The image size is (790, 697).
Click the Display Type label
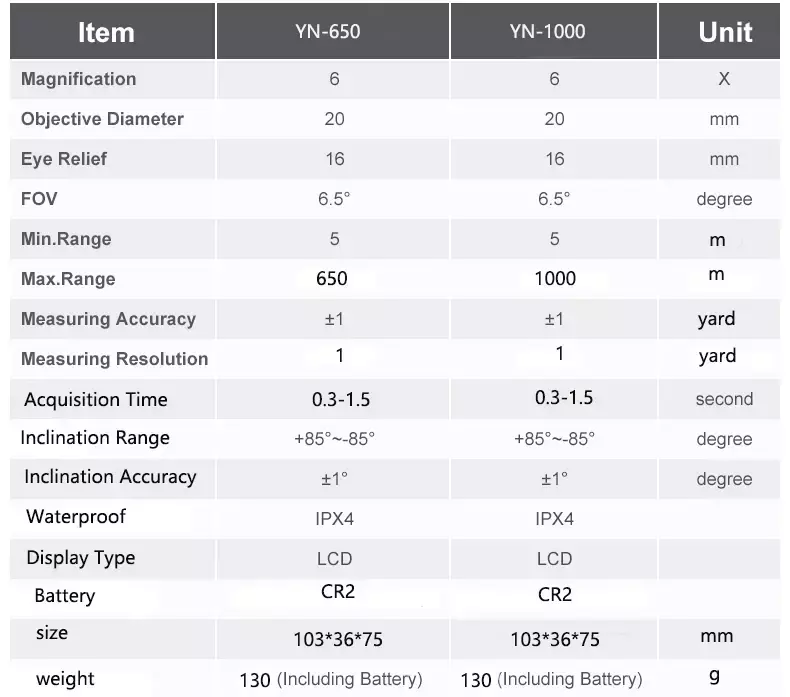81,558
